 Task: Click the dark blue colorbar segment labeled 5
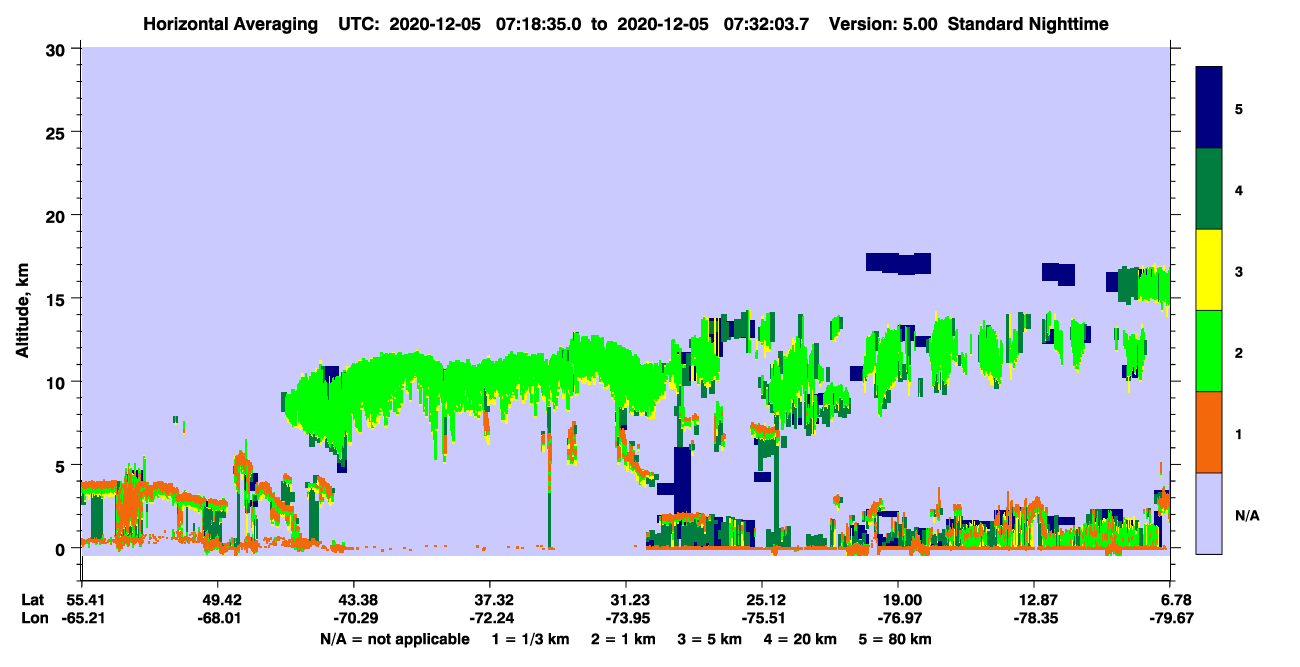pyautogui.click(x=1209, y=108)
